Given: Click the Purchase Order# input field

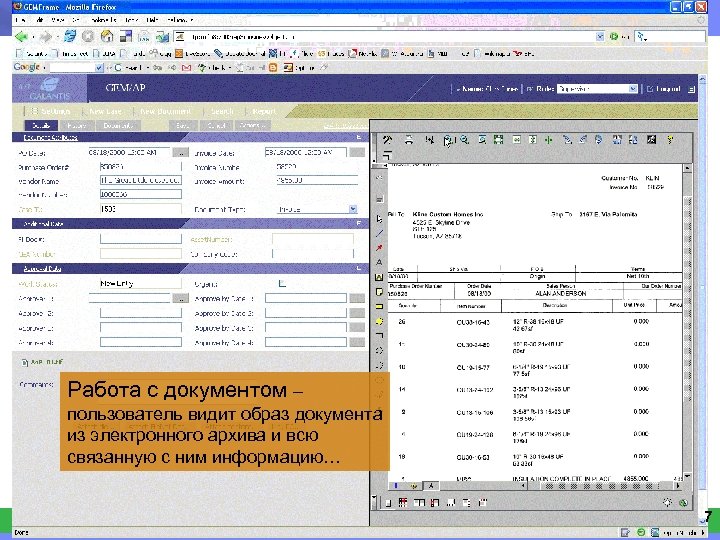Looking at the screenshot, I should [141, 167].
